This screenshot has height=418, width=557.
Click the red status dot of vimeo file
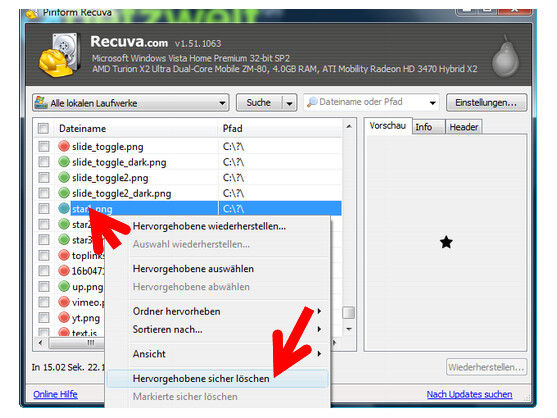[64, 302]
